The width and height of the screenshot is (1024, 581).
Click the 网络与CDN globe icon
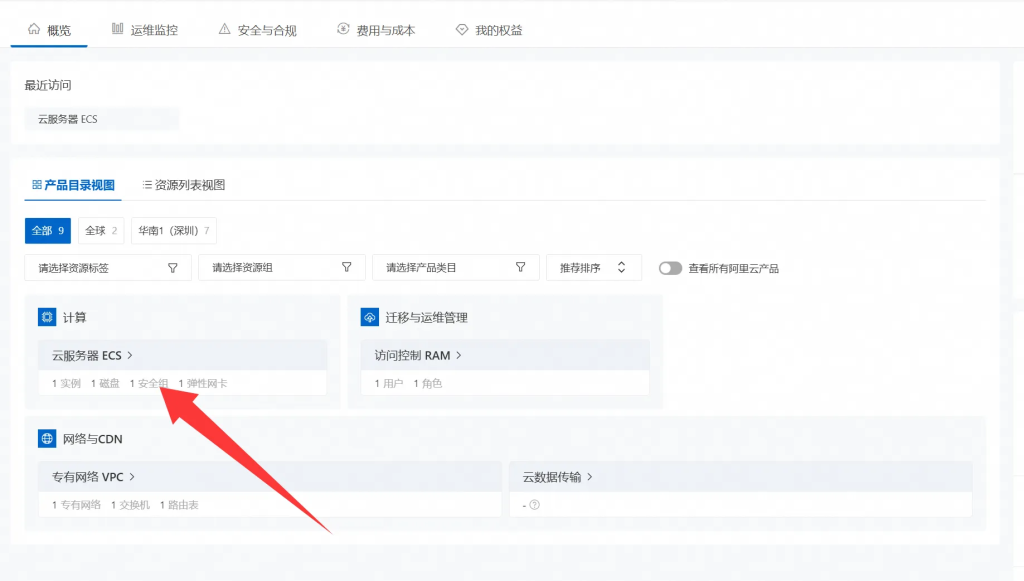[47, 438]
